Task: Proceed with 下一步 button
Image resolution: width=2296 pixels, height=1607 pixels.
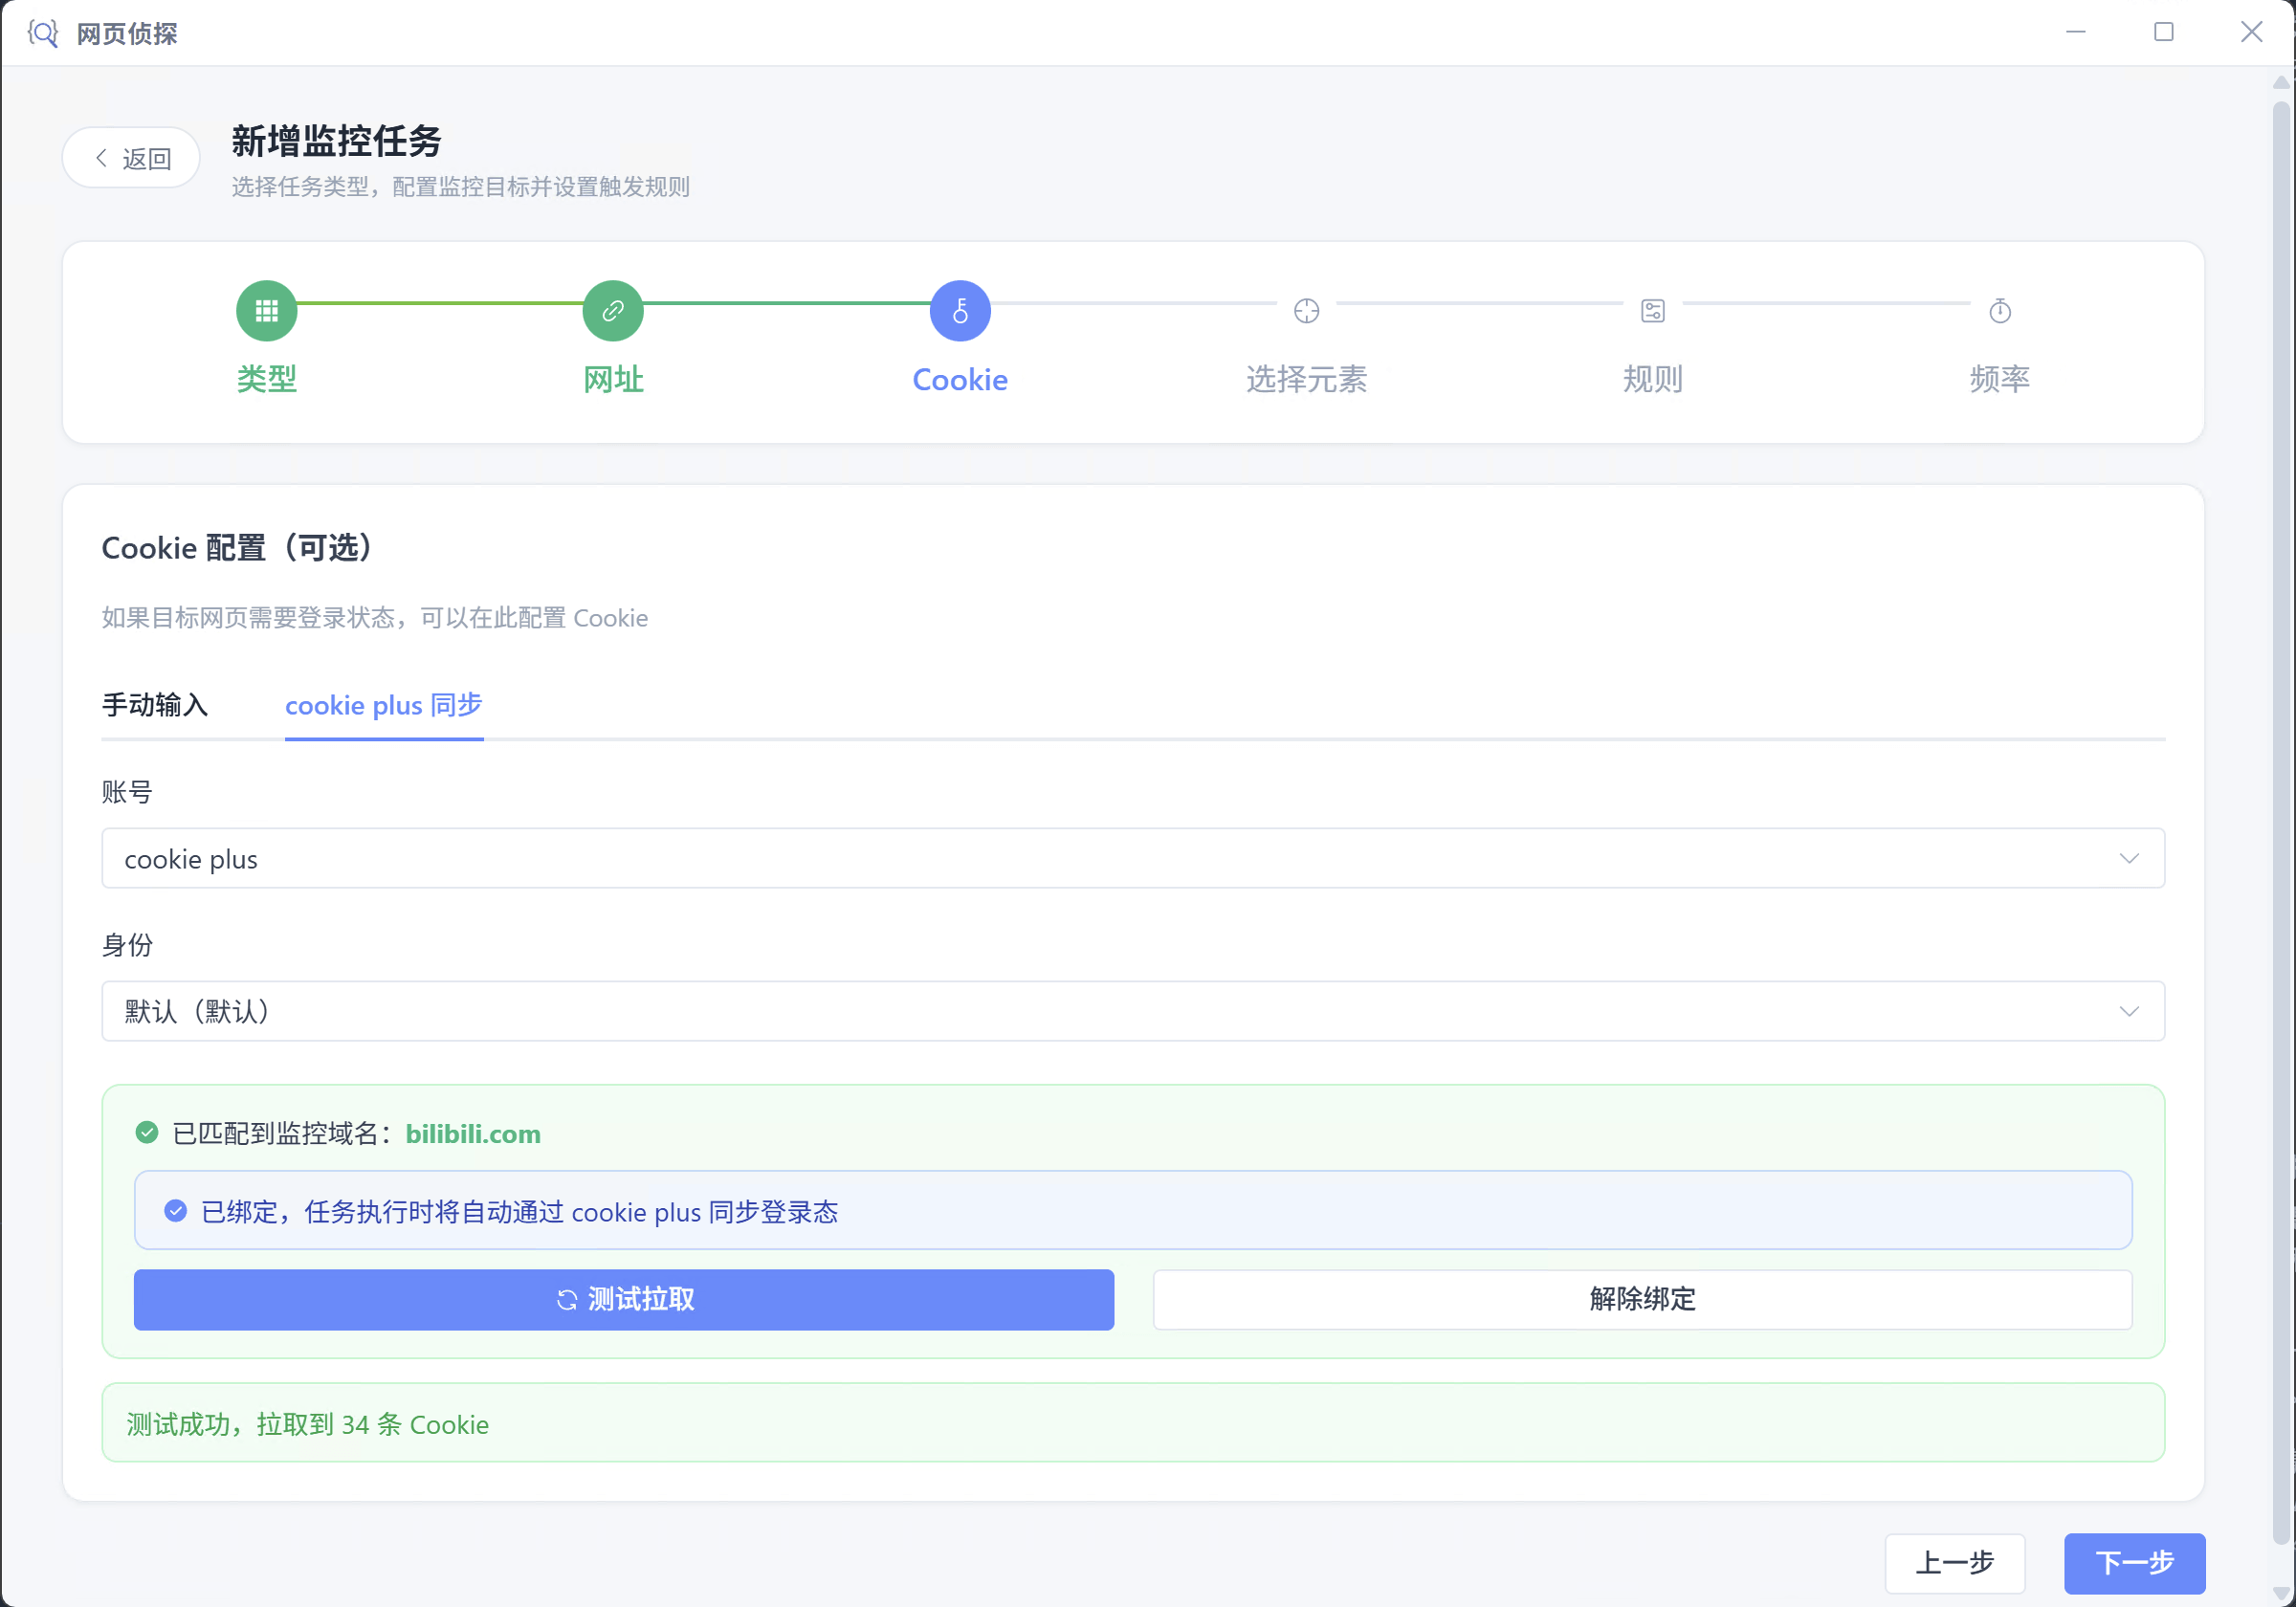Action: coord(2135,1563)
